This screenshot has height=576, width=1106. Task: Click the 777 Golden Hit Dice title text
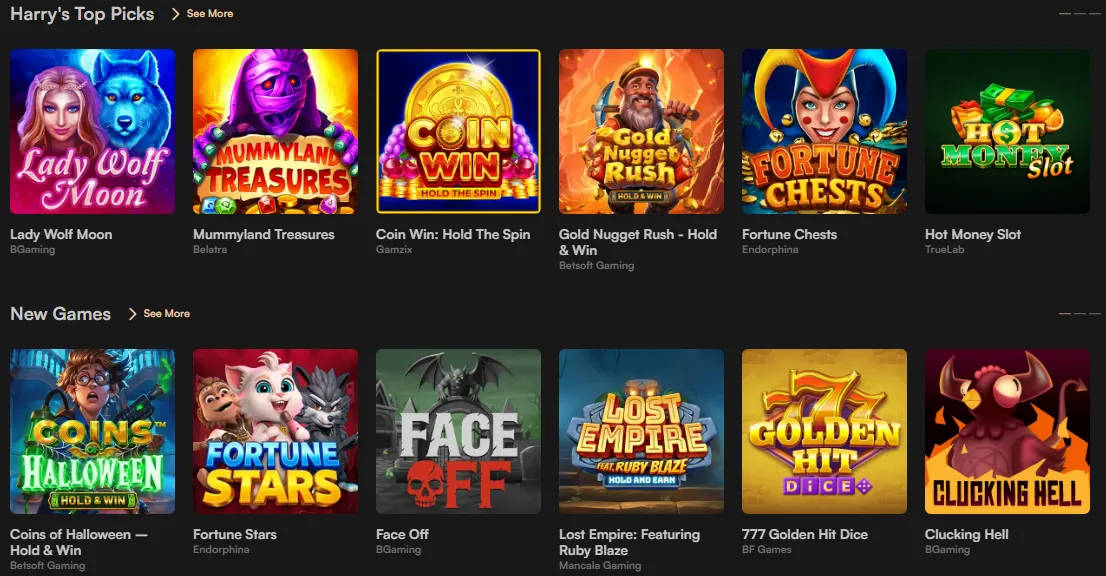pyautogui.click(x=804, y=534)
